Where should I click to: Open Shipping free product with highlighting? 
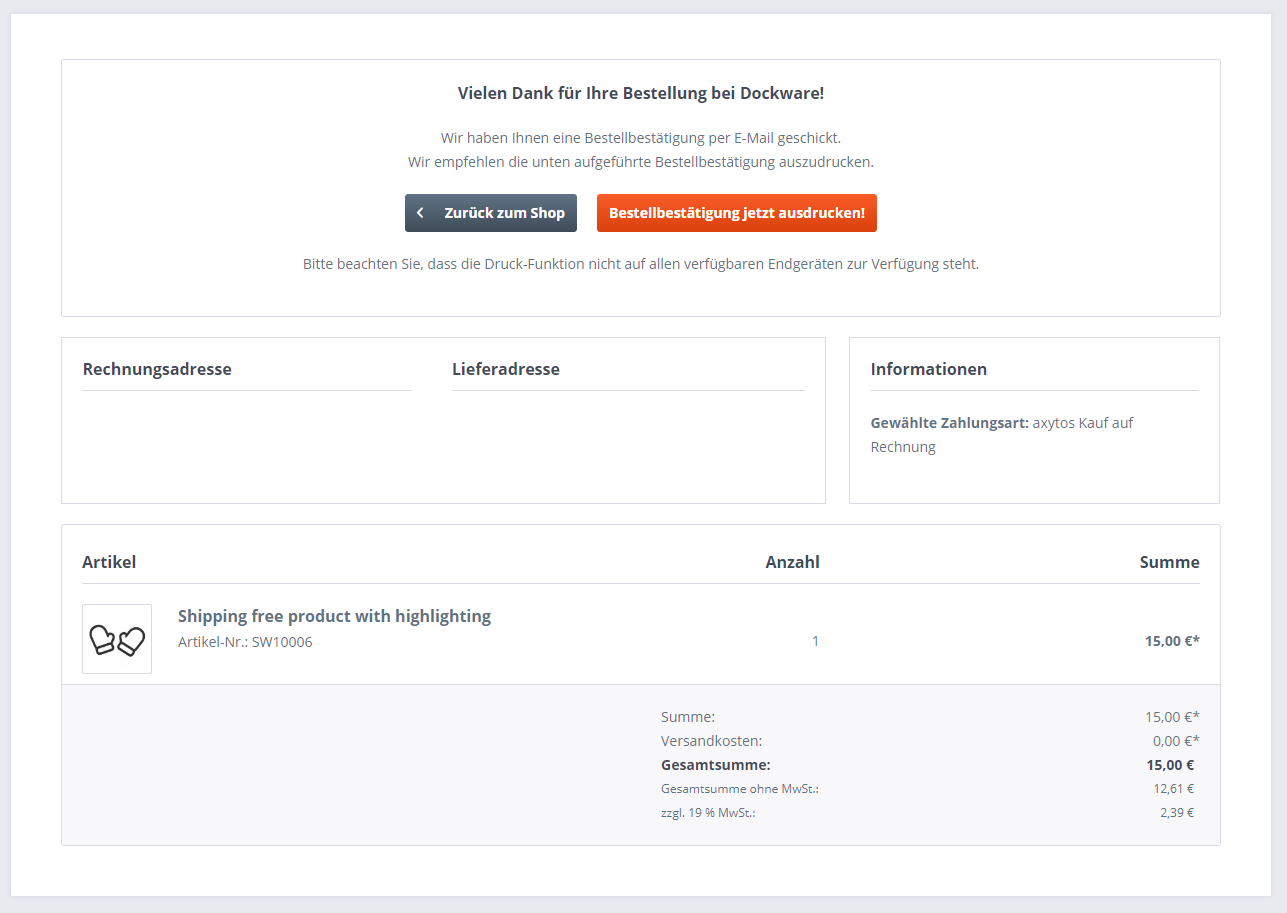click(x=334, y=616)
